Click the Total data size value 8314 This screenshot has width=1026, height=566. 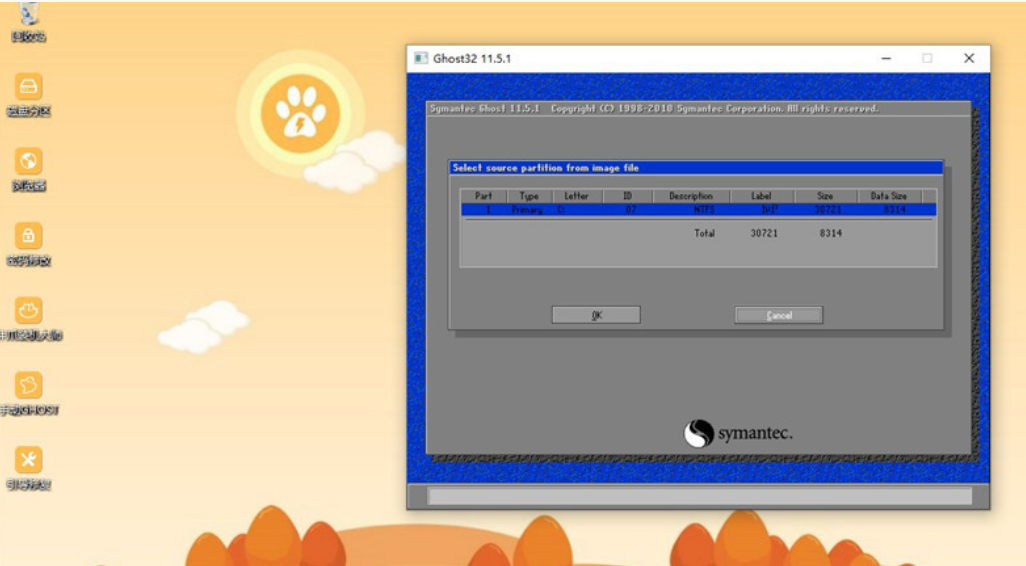(830, 233)
